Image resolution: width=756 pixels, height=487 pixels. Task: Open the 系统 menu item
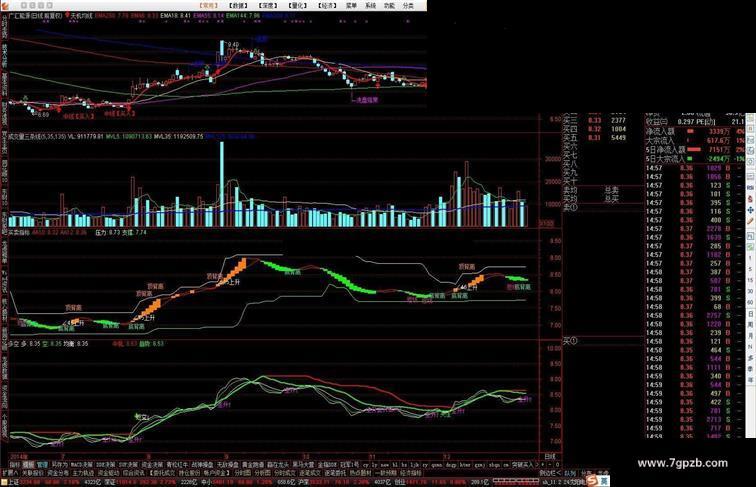point(370,5)
